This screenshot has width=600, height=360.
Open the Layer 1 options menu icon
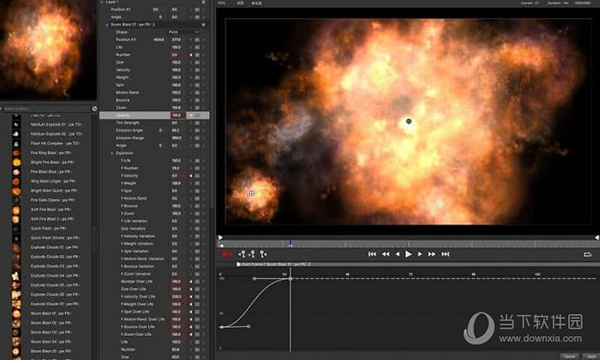[203, 2]
